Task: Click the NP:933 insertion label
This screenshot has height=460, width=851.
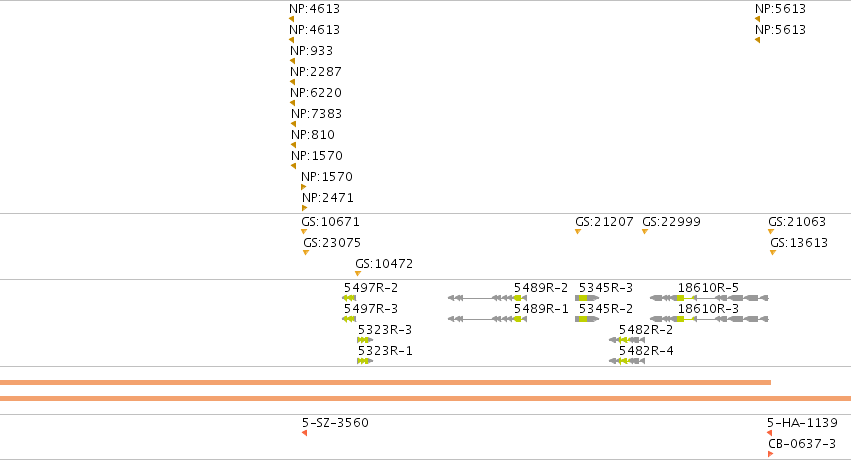Action: point(312,50)
